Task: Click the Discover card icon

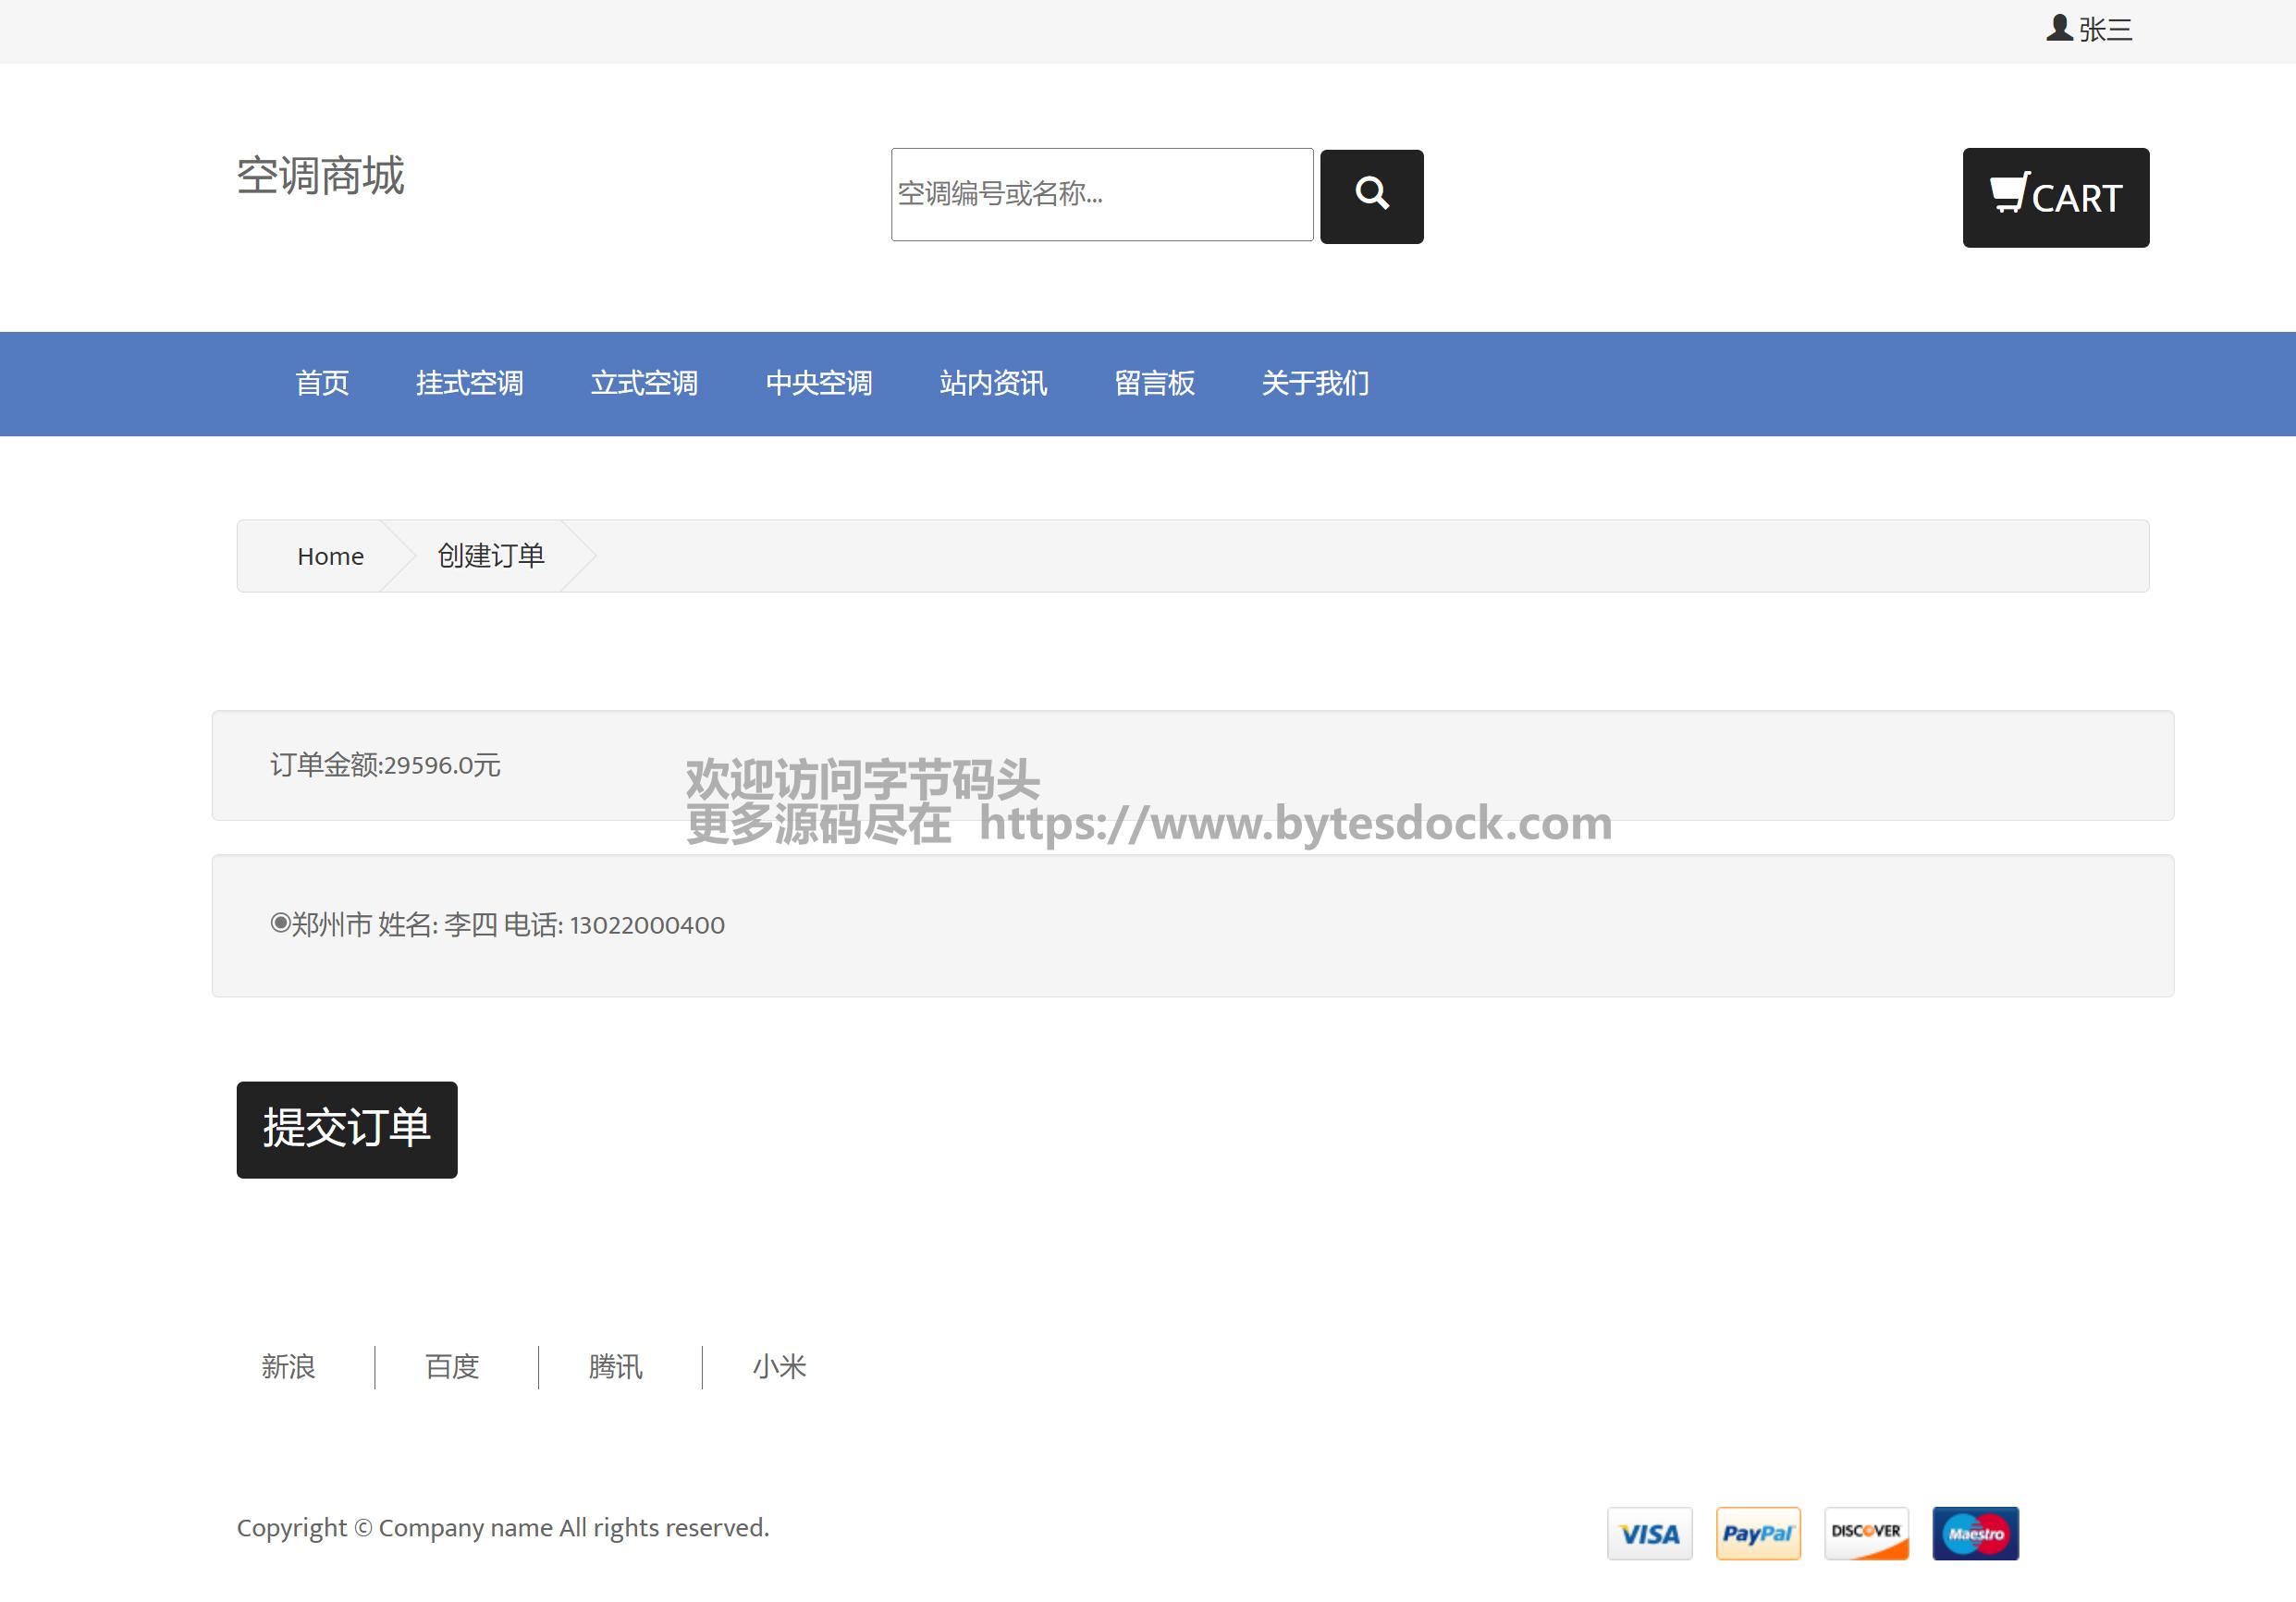Action: (x=1866, y=1532)
